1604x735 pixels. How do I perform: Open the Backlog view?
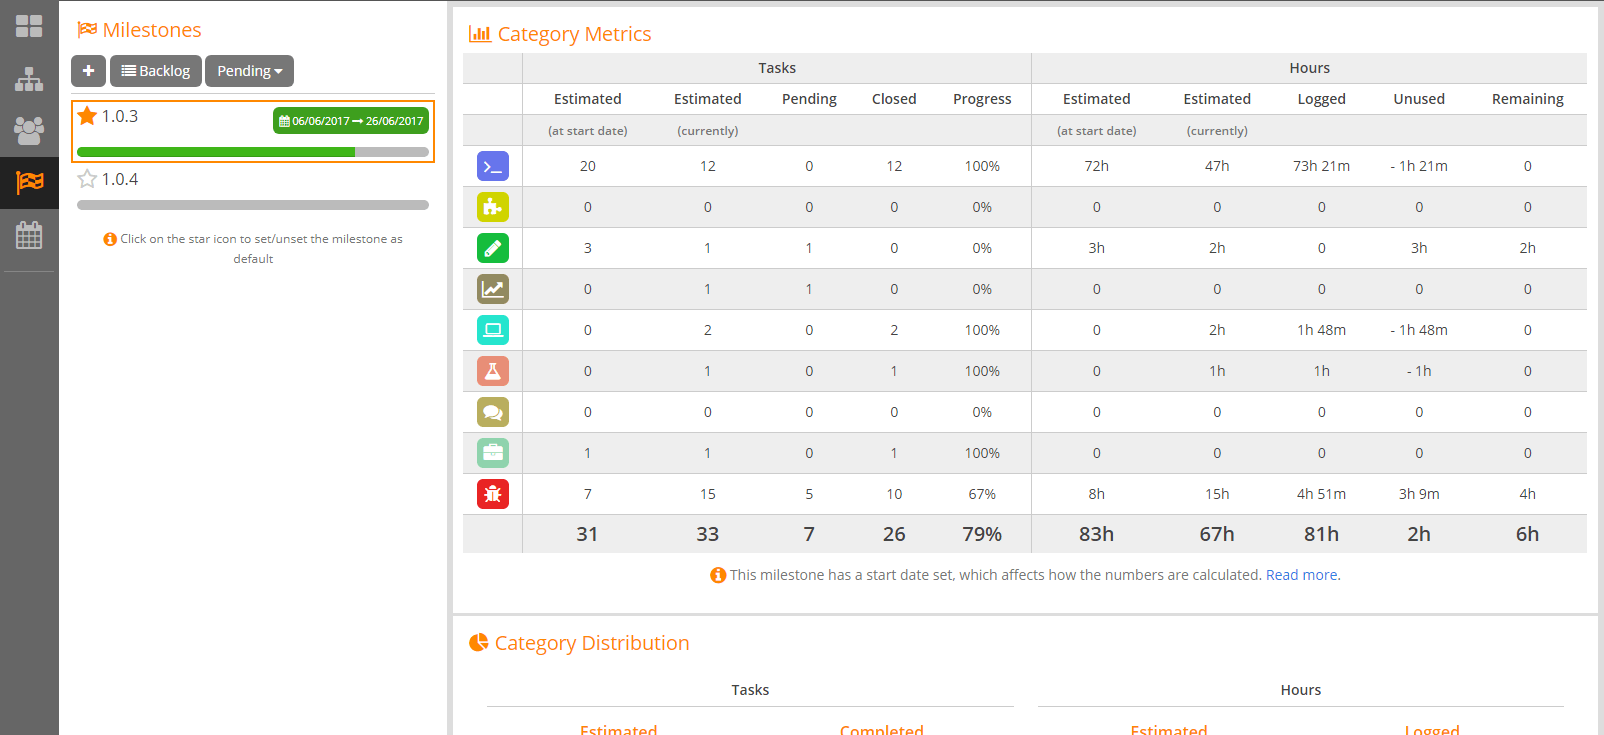tap(156, 71)
